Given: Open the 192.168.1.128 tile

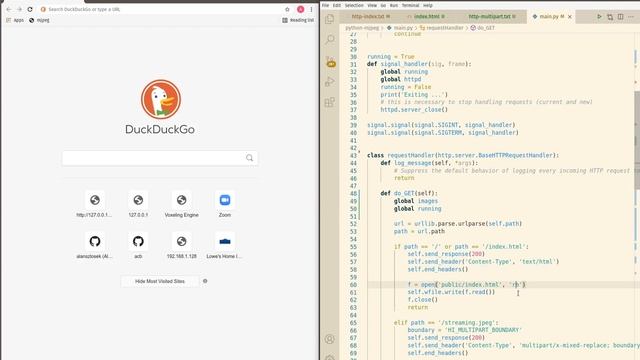Looking at the screenshot, I should 181,246.
